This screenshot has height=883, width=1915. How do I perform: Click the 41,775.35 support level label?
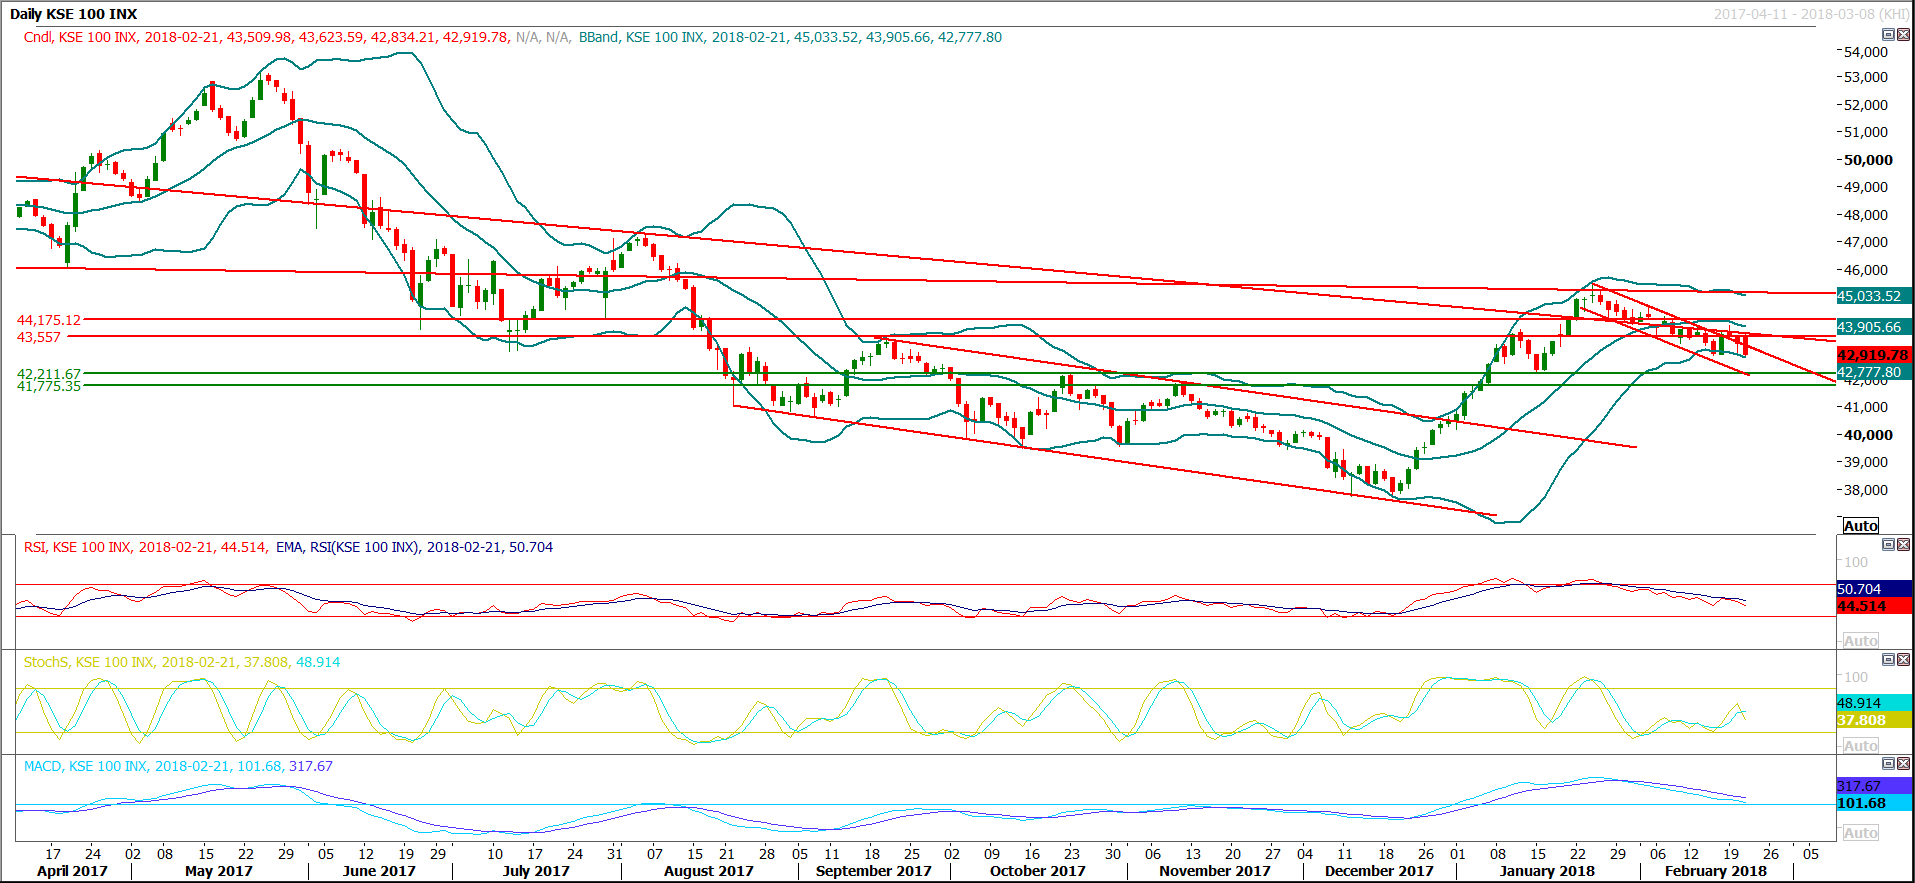point(49,386)
